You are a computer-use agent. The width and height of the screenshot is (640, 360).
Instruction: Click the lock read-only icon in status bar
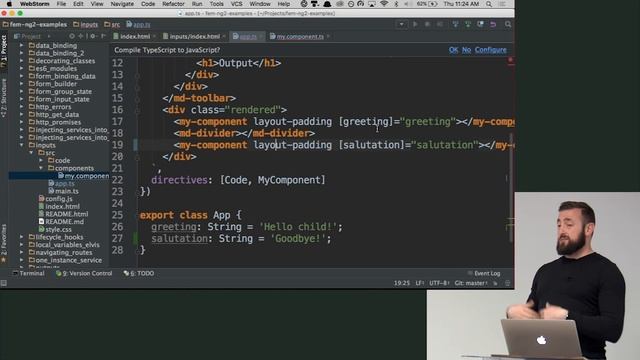pyautogui.click(x=495, y=283)
